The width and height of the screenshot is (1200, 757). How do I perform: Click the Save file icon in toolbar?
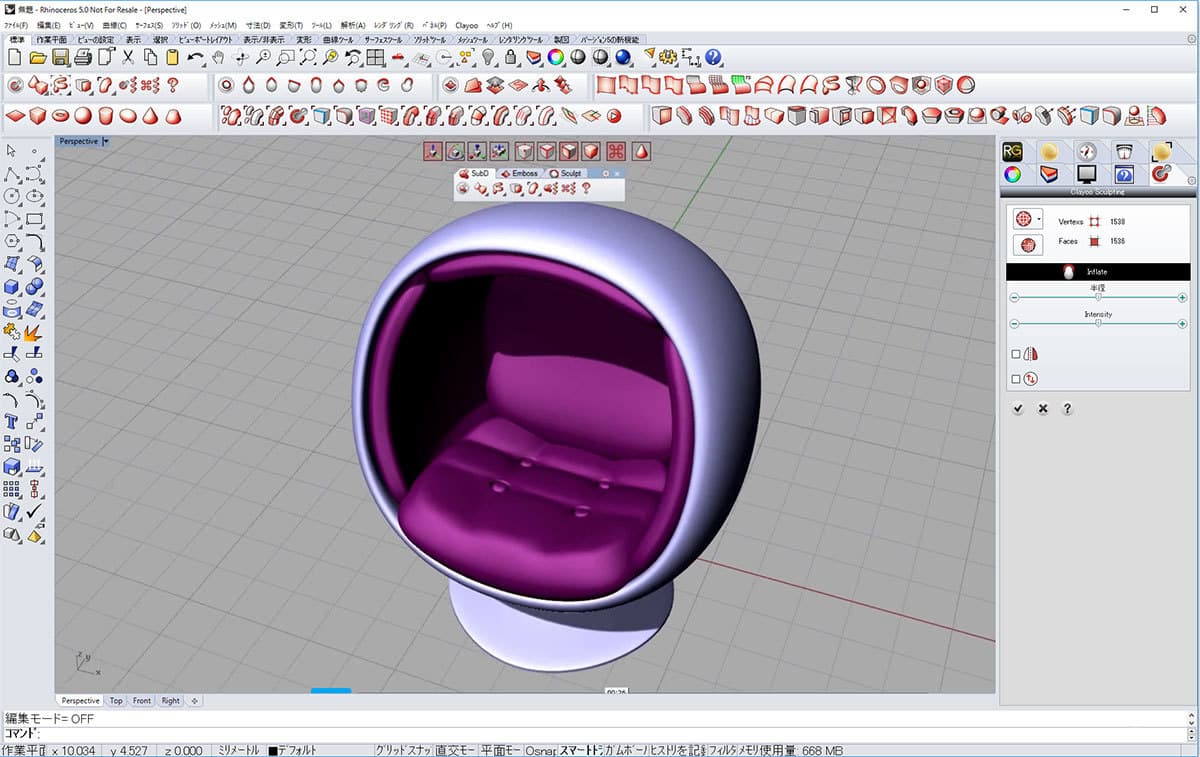(61, 57)
